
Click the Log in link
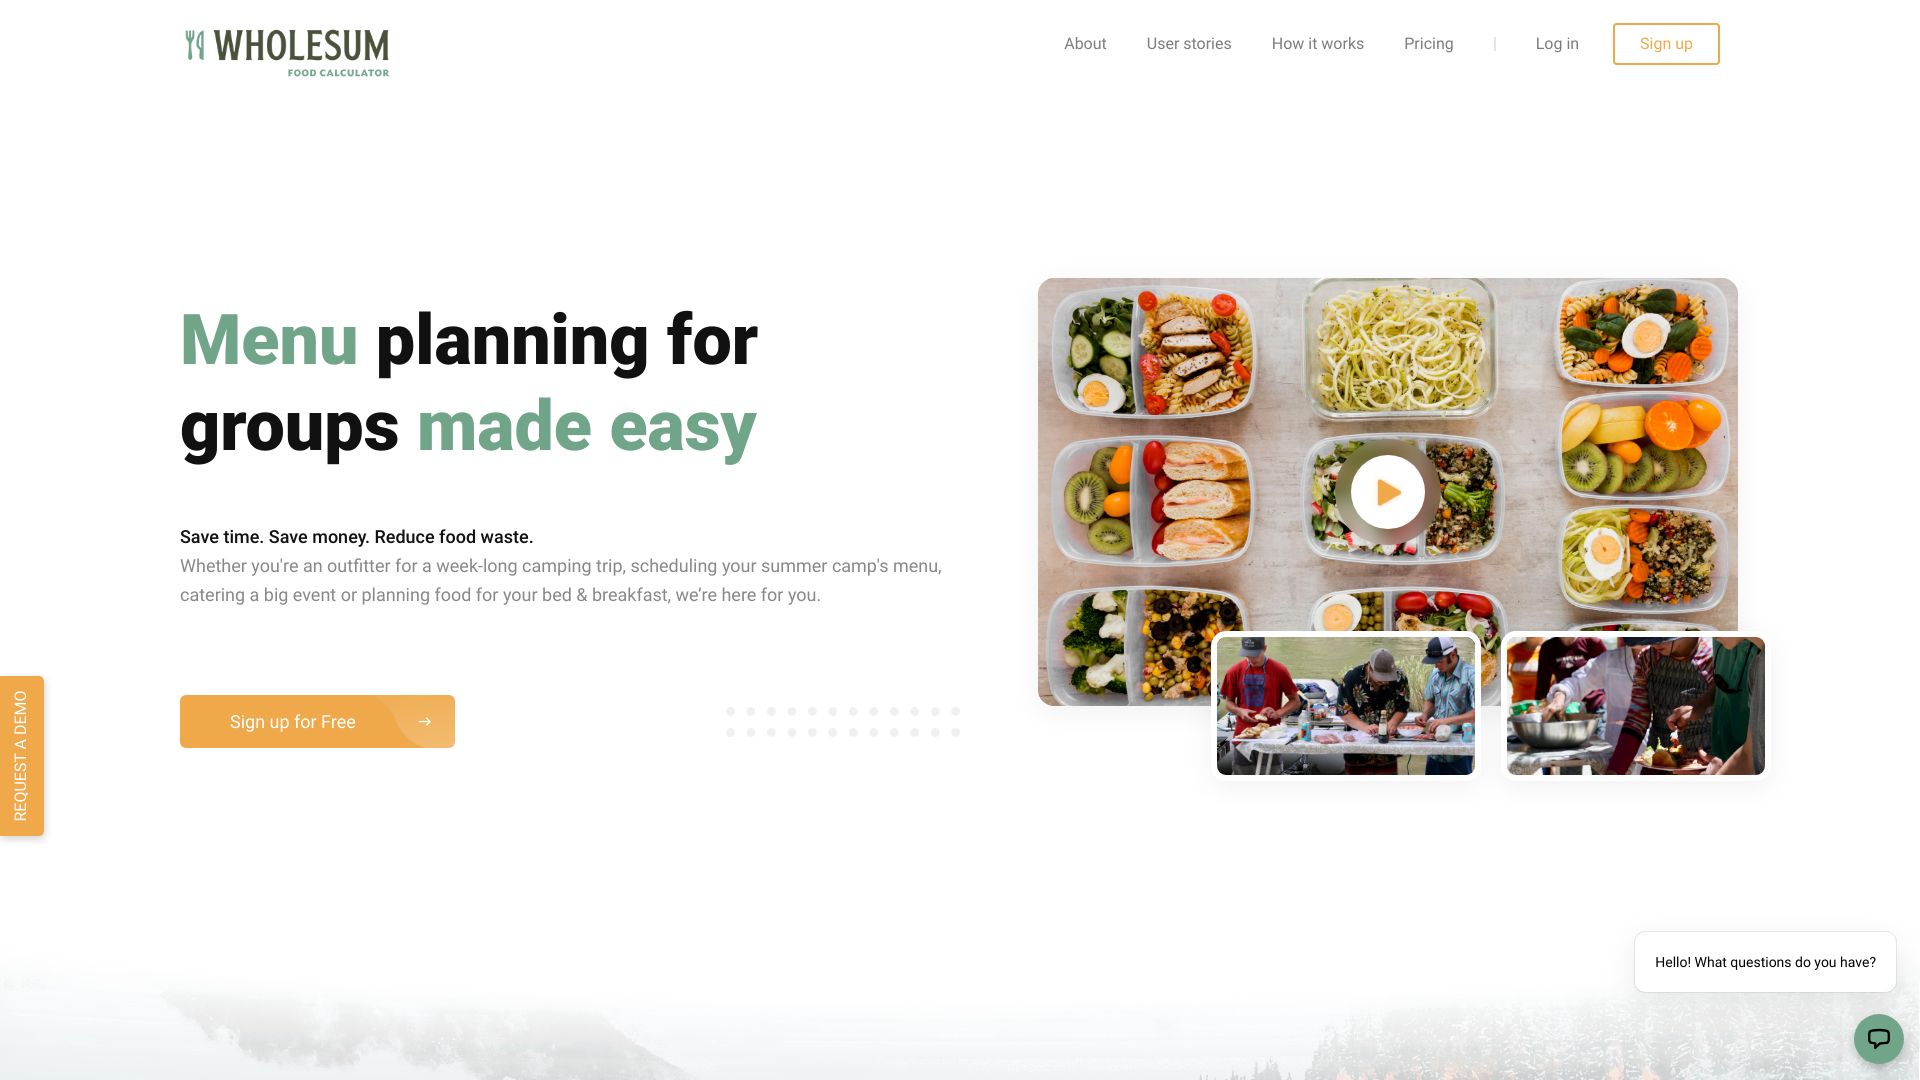tap(1557, 44)
